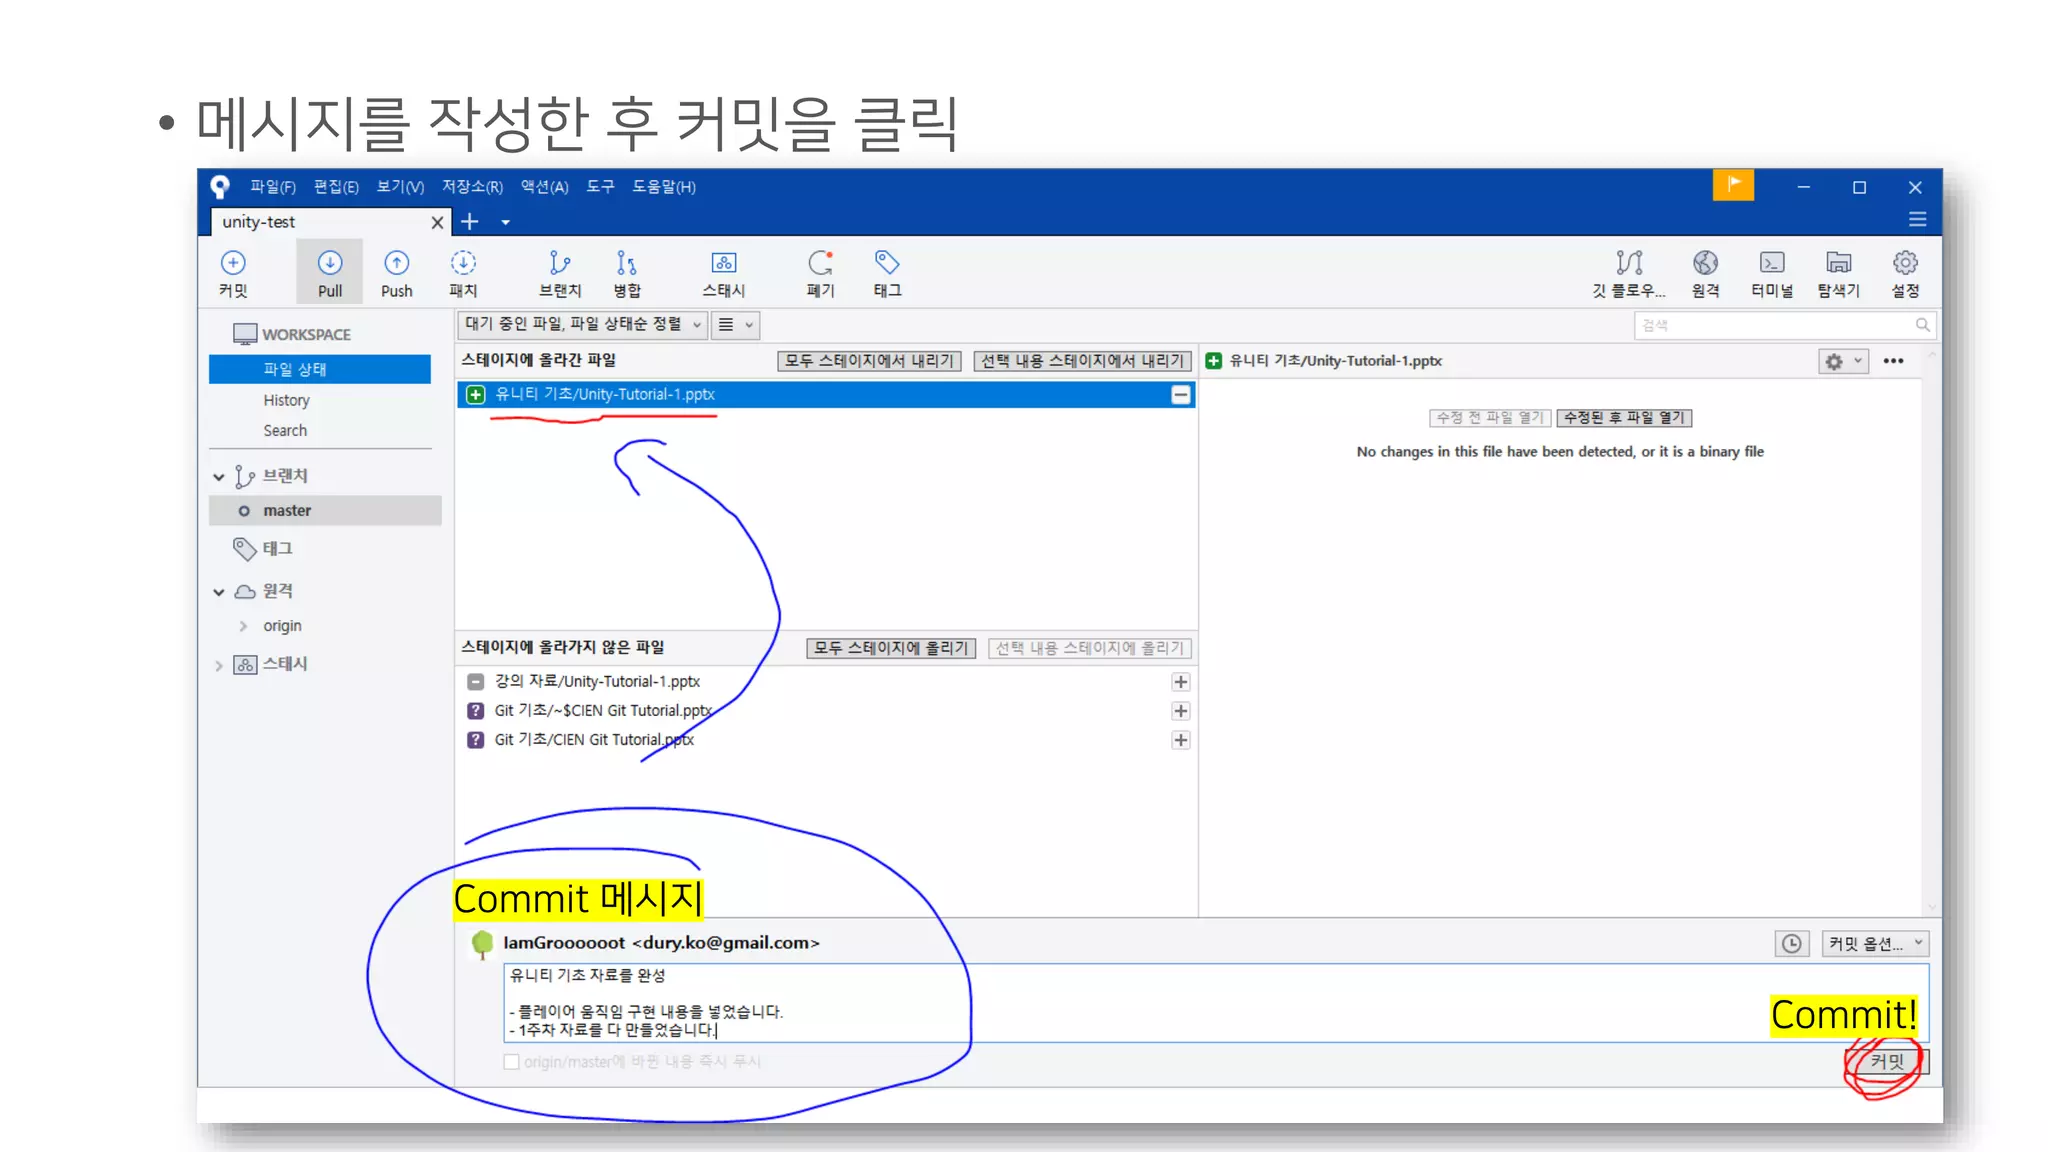Collapse the 원격 section
The height and width of the screenshot is (1152, 2048).
point(219,592)
